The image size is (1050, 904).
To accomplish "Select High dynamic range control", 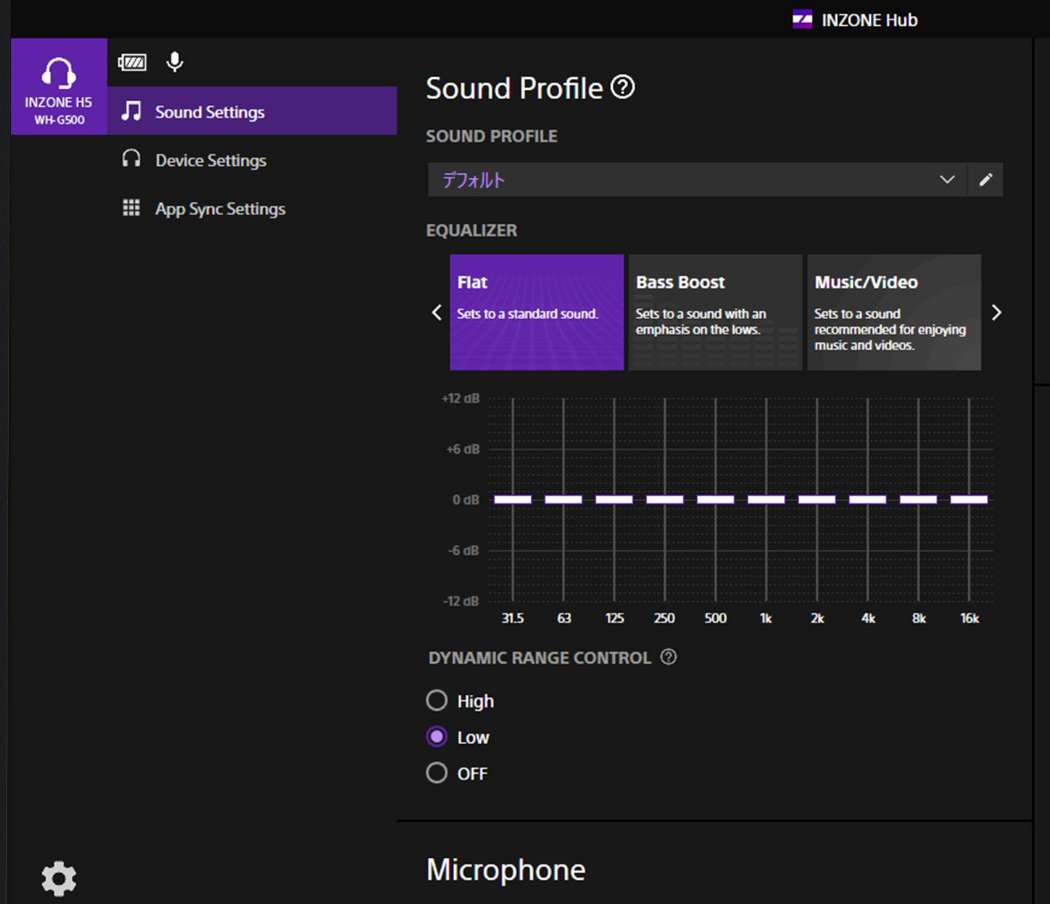I will tap(437, 701).
